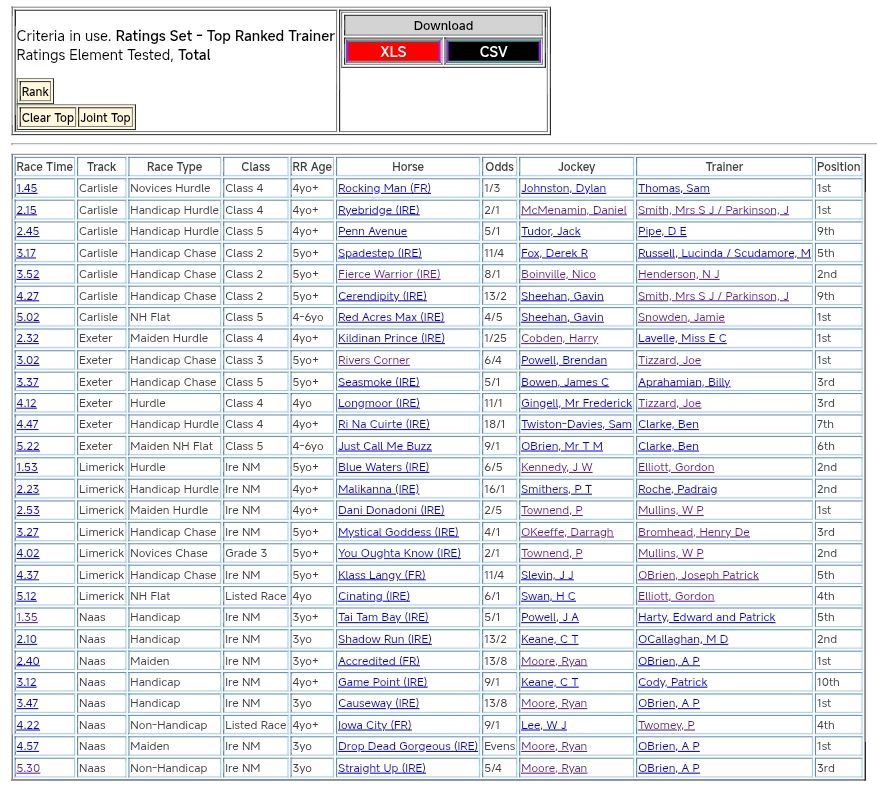
Task: View horse Drop Dead Gorgeous (IRE)
Action: pyautogui.click(x=407, y=747)
